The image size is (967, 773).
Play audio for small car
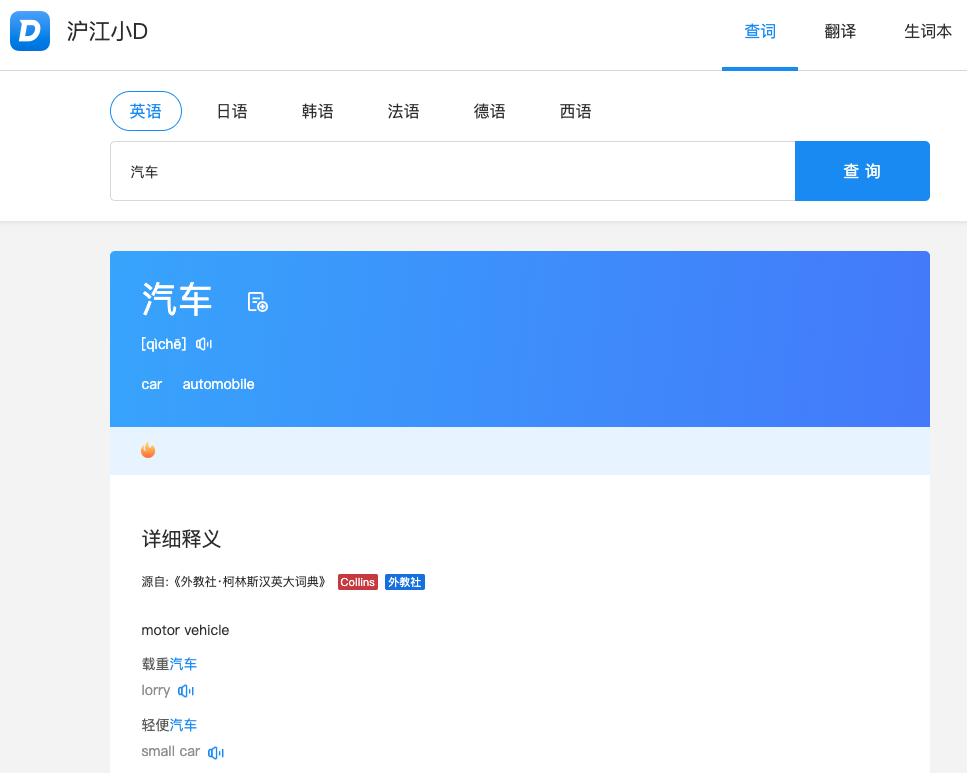[216, 752]
